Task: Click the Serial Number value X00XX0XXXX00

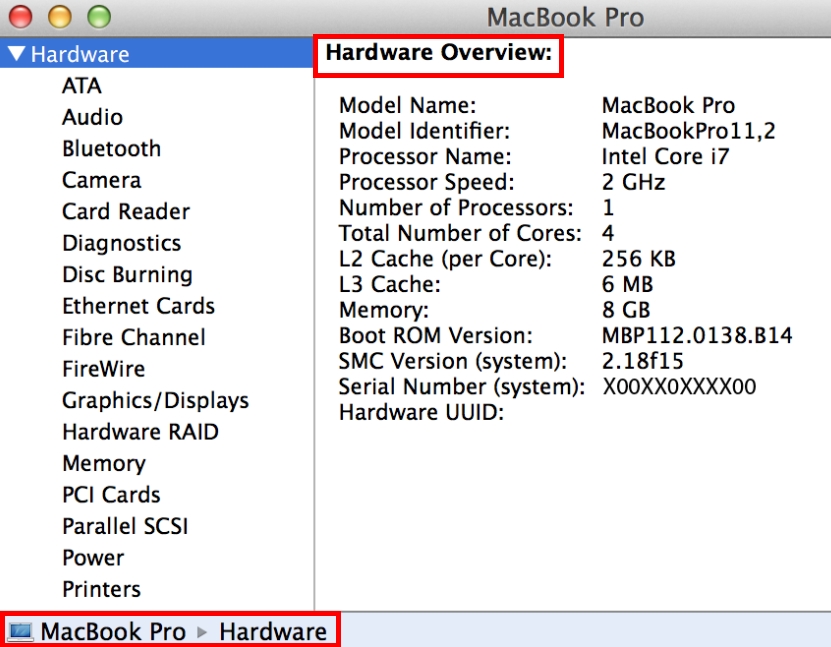Action: 679,387
